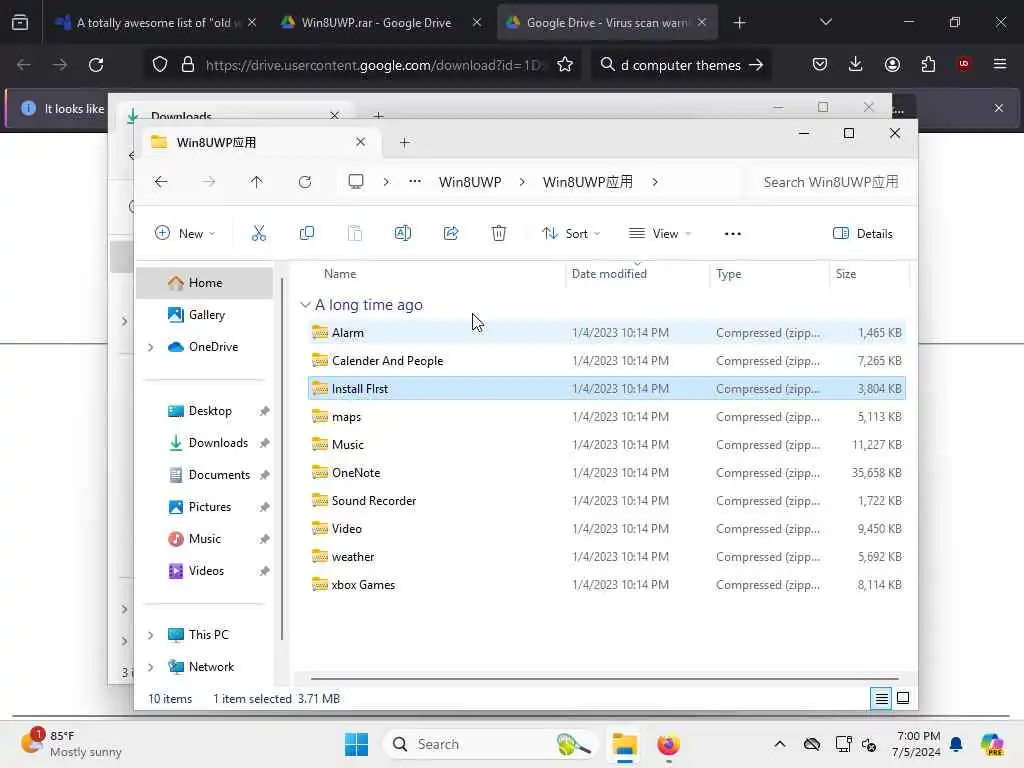Viewport: 1024px width, 768px height.
Task: Bookmark this page with the star icon
Action: coord(565,65)
